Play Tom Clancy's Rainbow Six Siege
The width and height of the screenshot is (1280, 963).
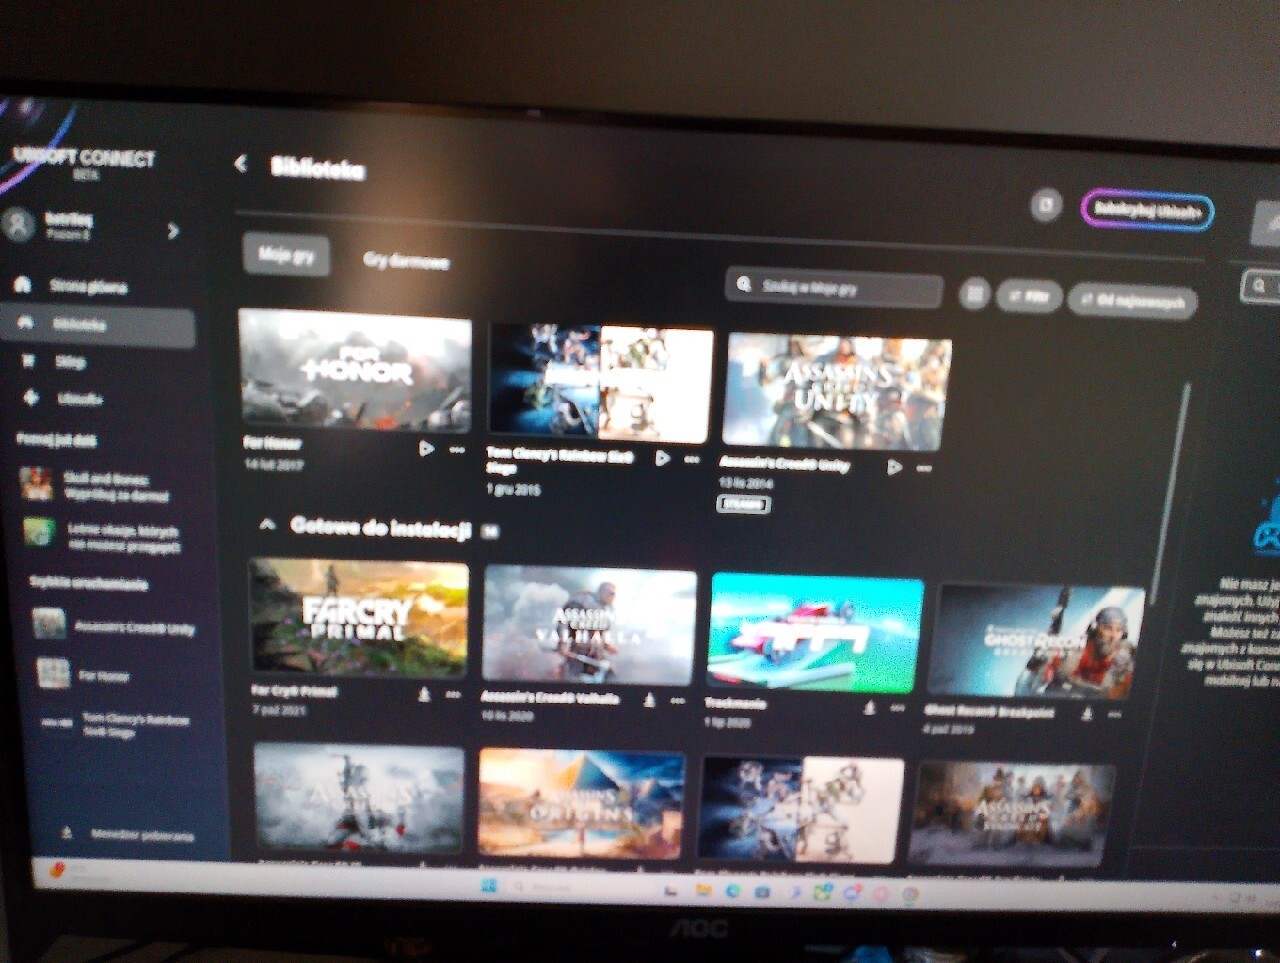[x=662, y=458]
